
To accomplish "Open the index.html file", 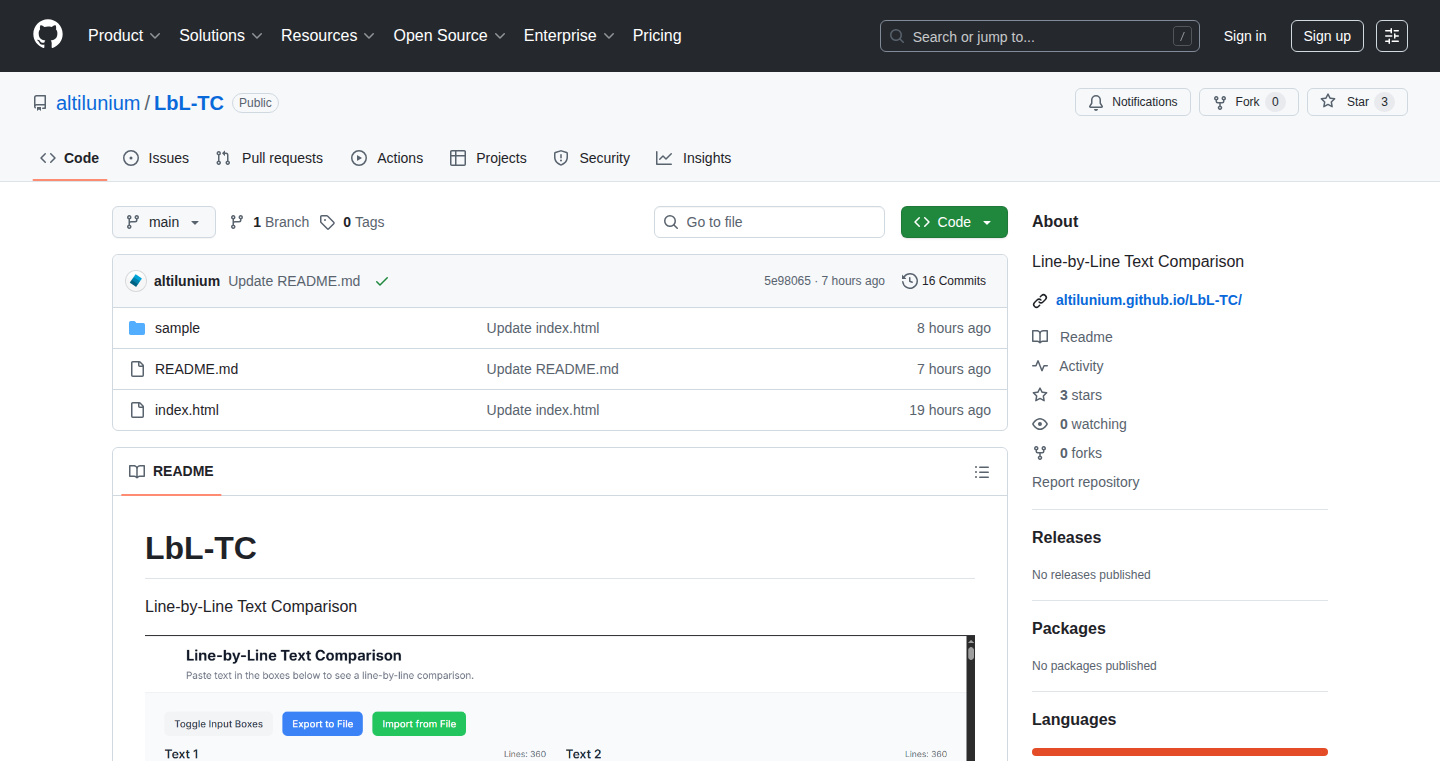I will coord(187,410).
